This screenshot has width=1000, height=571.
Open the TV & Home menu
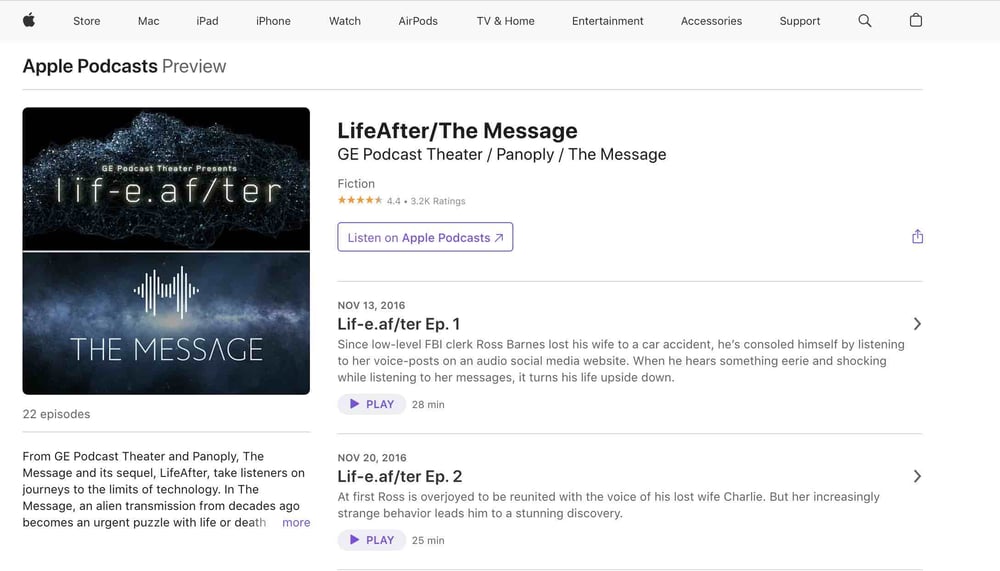click(x=506, y=21)
